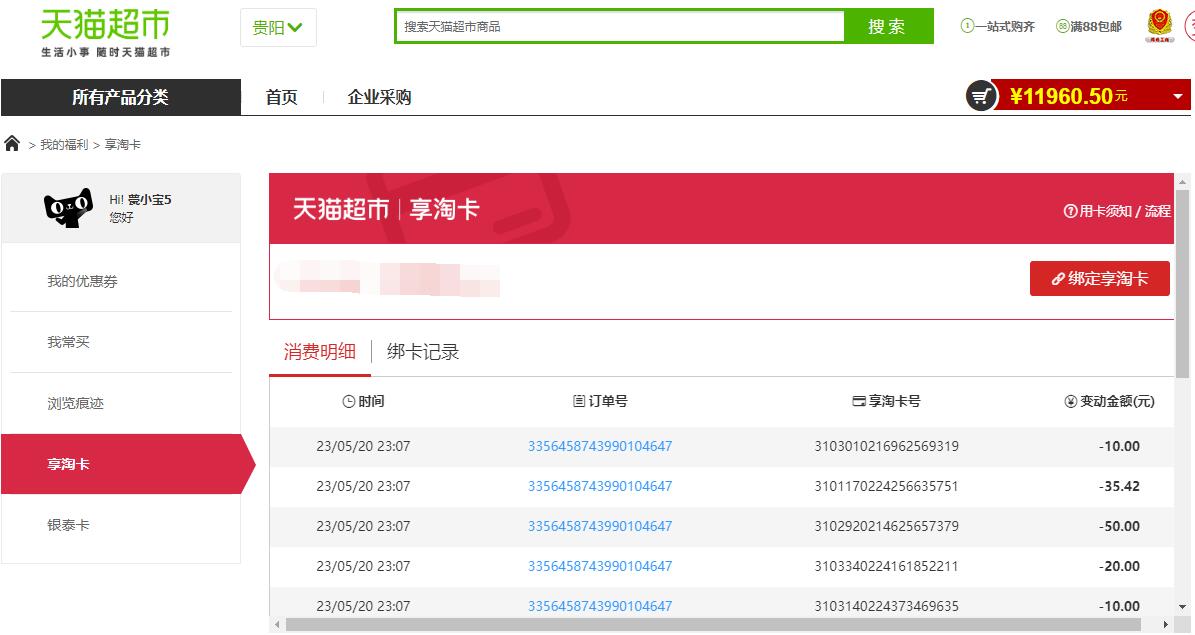1195x635 pixels.
Task: Click card number 3103010216962569319
Action: point(887,446)
